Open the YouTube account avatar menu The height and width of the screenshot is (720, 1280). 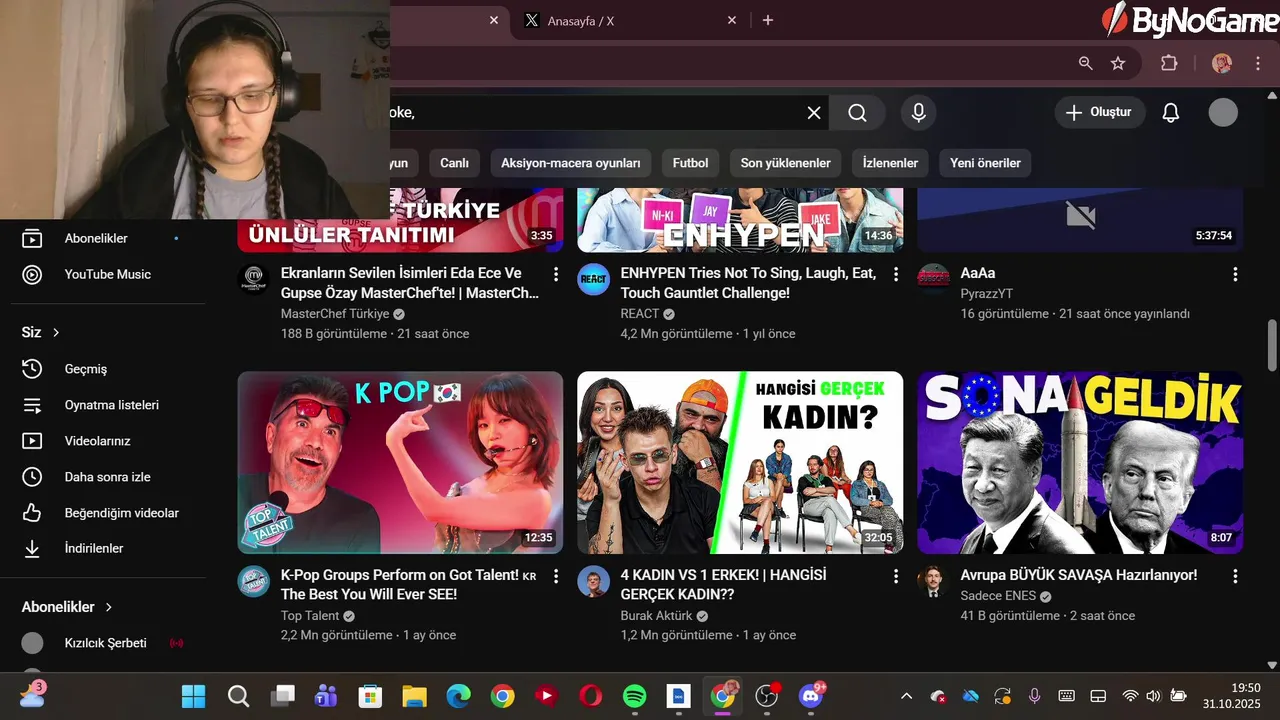tap(1223, 112)
